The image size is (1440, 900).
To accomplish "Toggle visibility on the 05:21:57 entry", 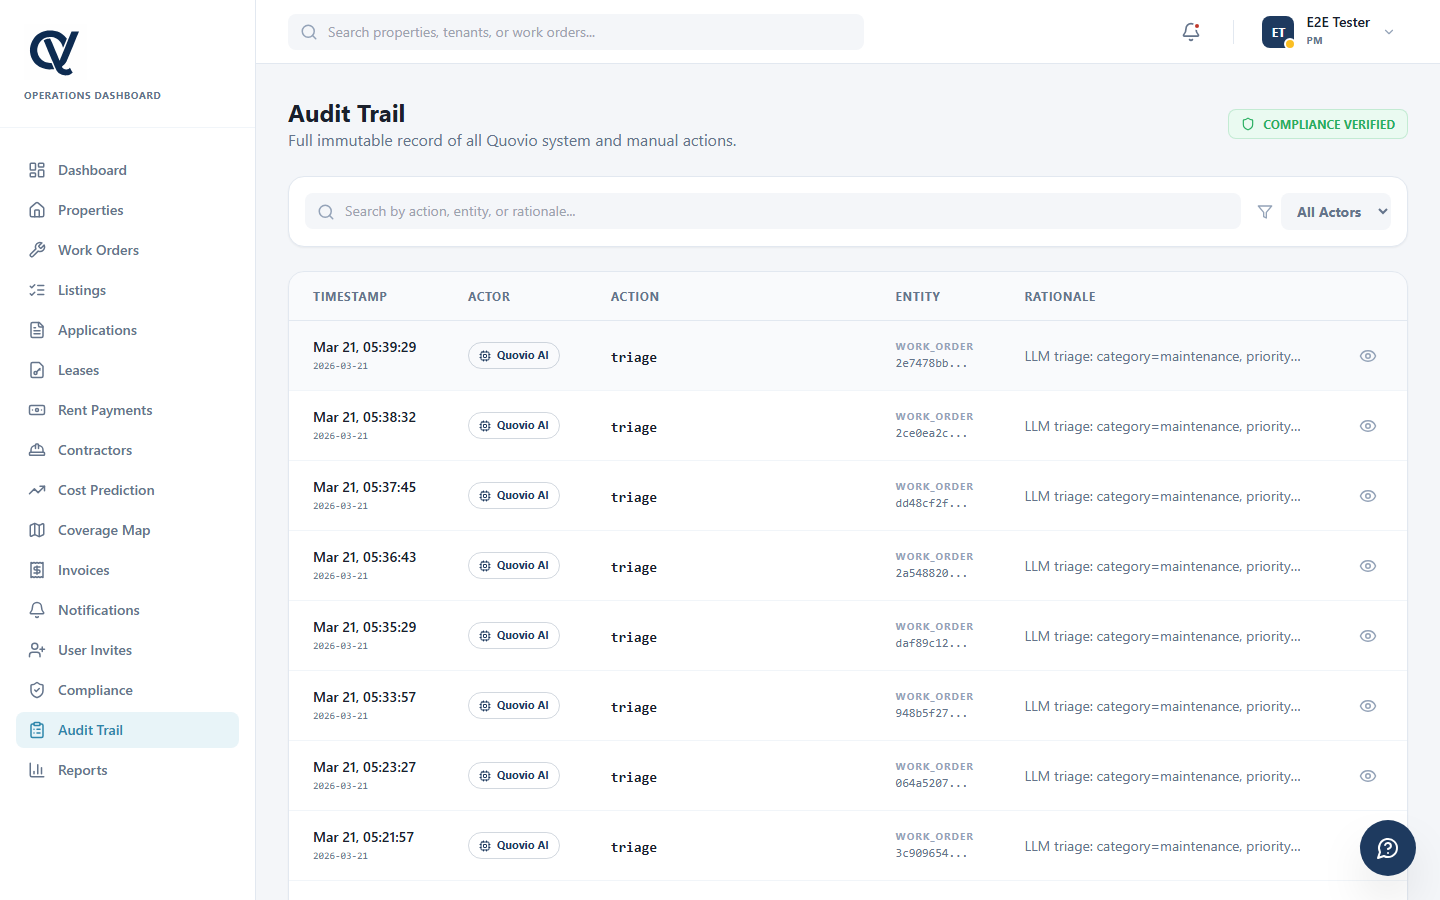I will click(x=1367, y=845).
